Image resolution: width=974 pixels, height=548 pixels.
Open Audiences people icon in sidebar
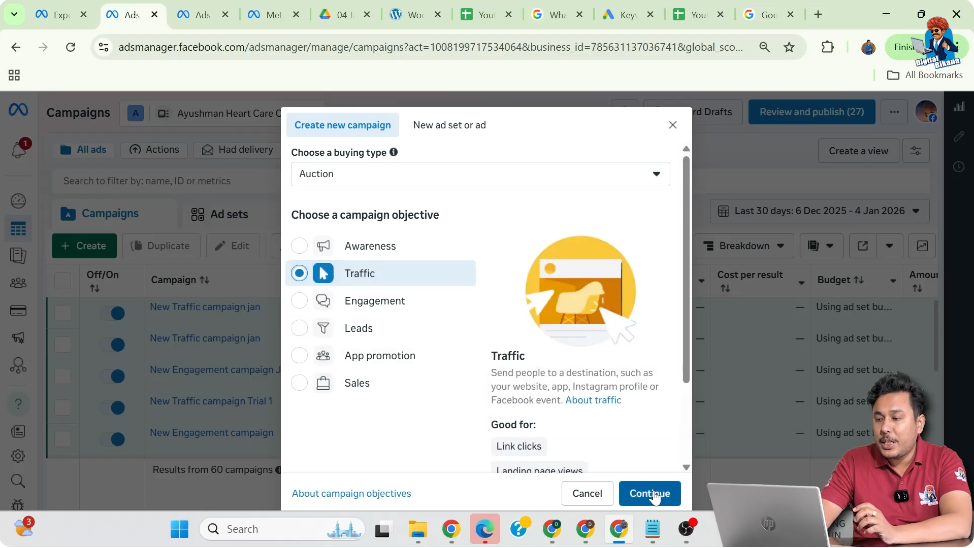18,283
